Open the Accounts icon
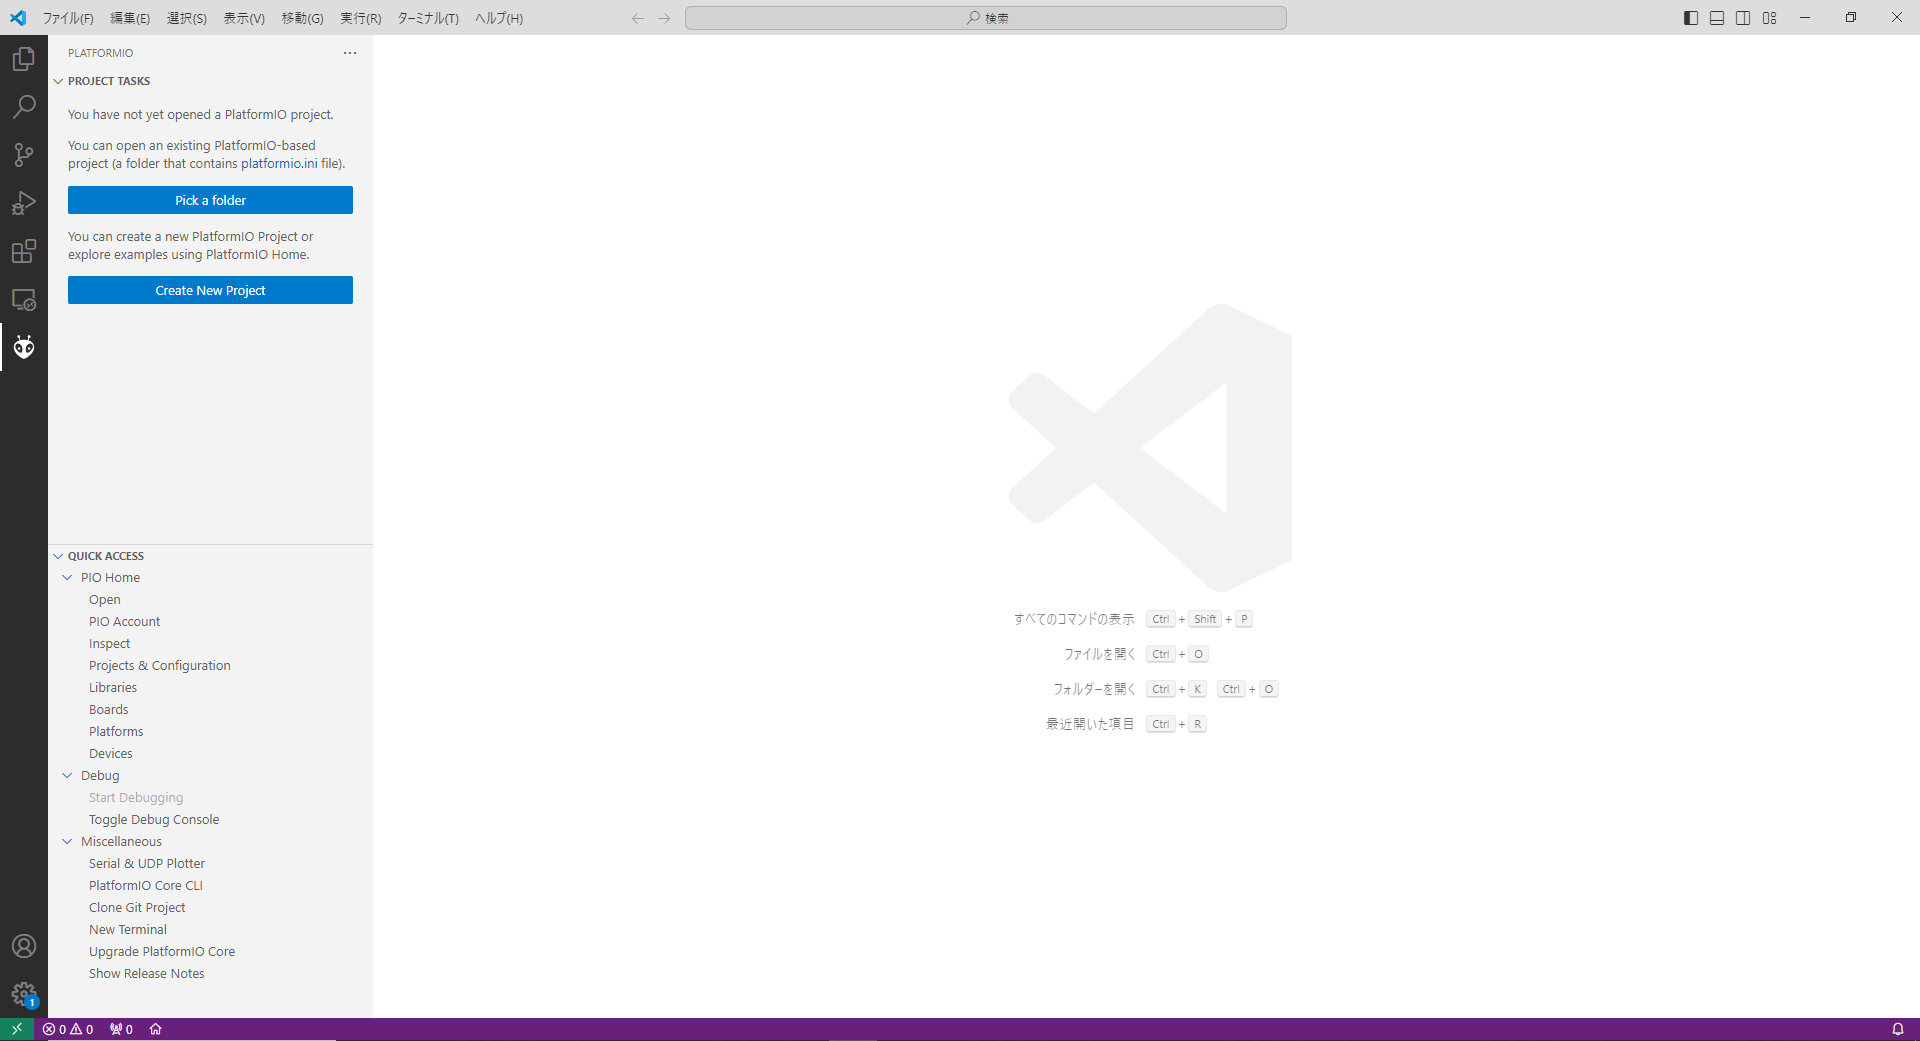This screenshot has width=1920, height=1041. pos(24,946)
